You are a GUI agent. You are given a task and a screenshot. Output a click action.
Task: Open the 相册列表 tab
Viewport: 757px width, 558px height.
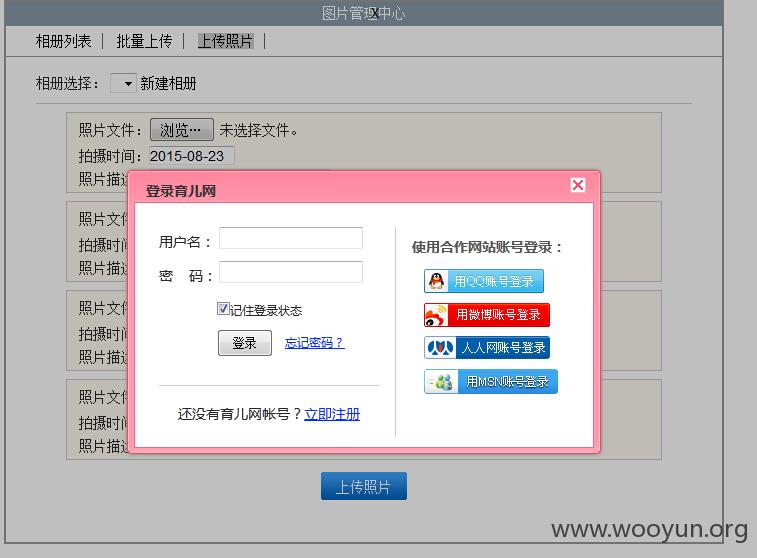[63, 41]
